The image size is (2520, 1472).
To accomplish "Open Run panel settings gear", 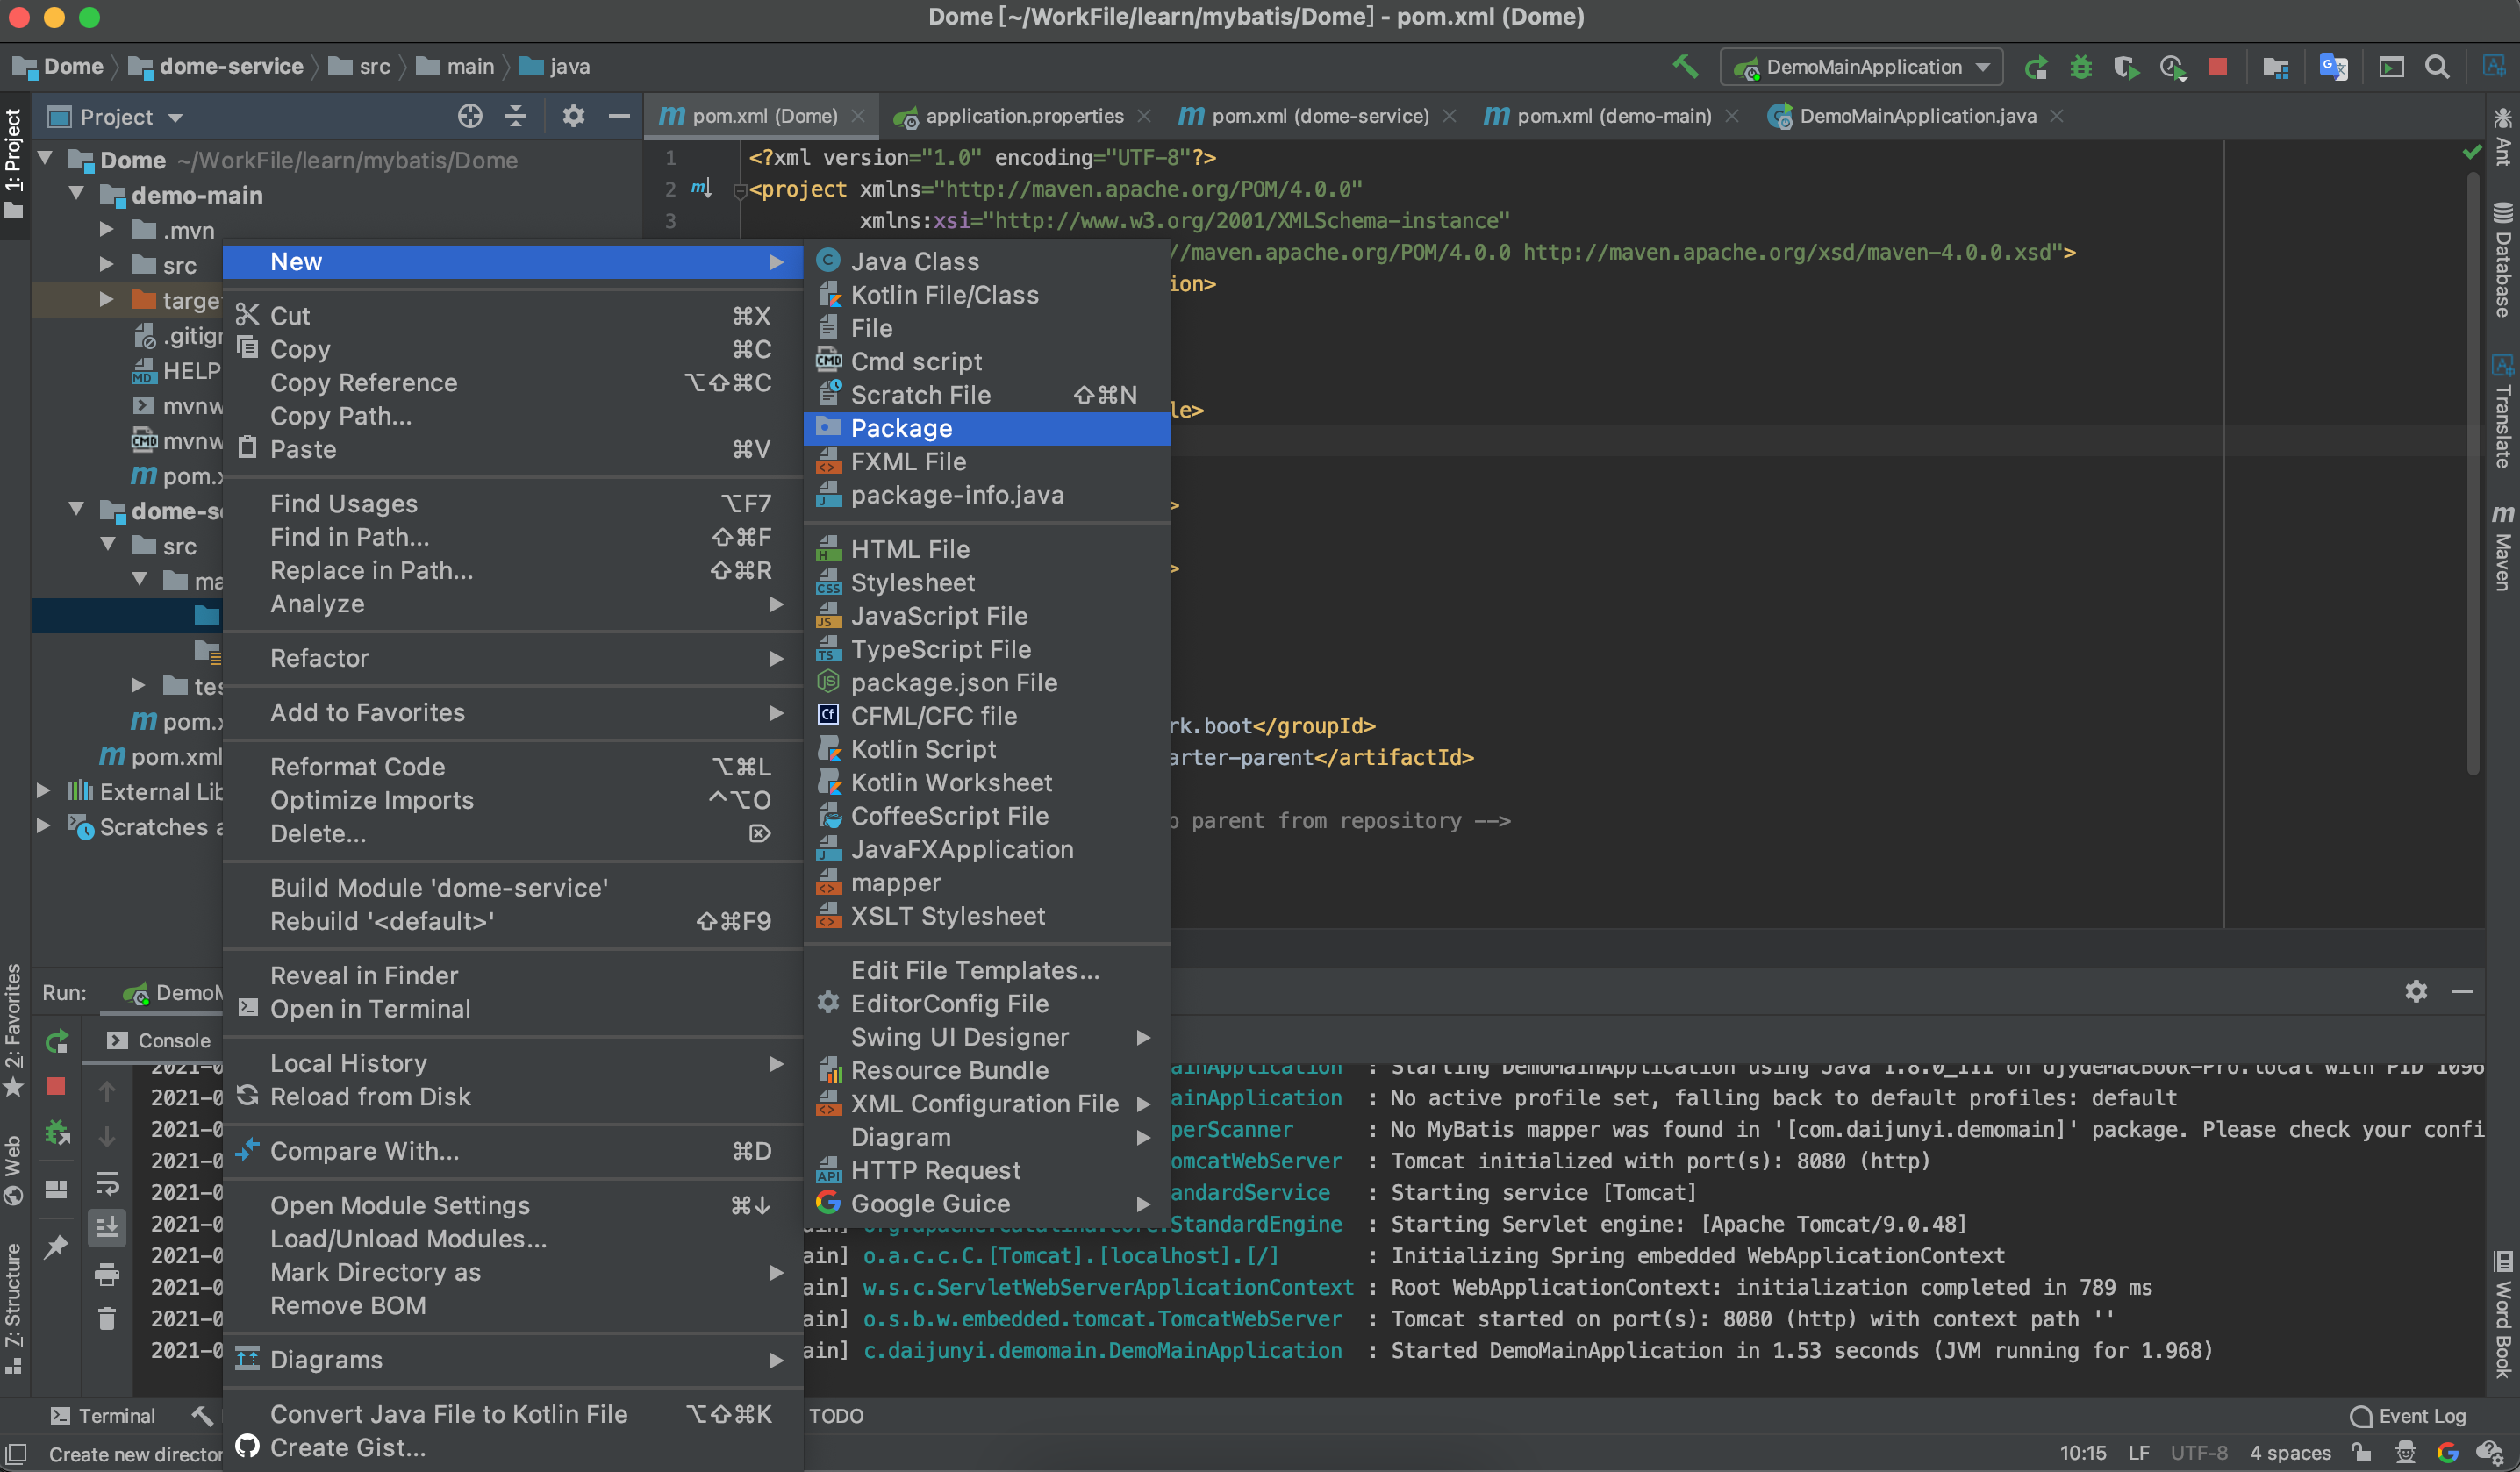I will (x=2416, y=991).
